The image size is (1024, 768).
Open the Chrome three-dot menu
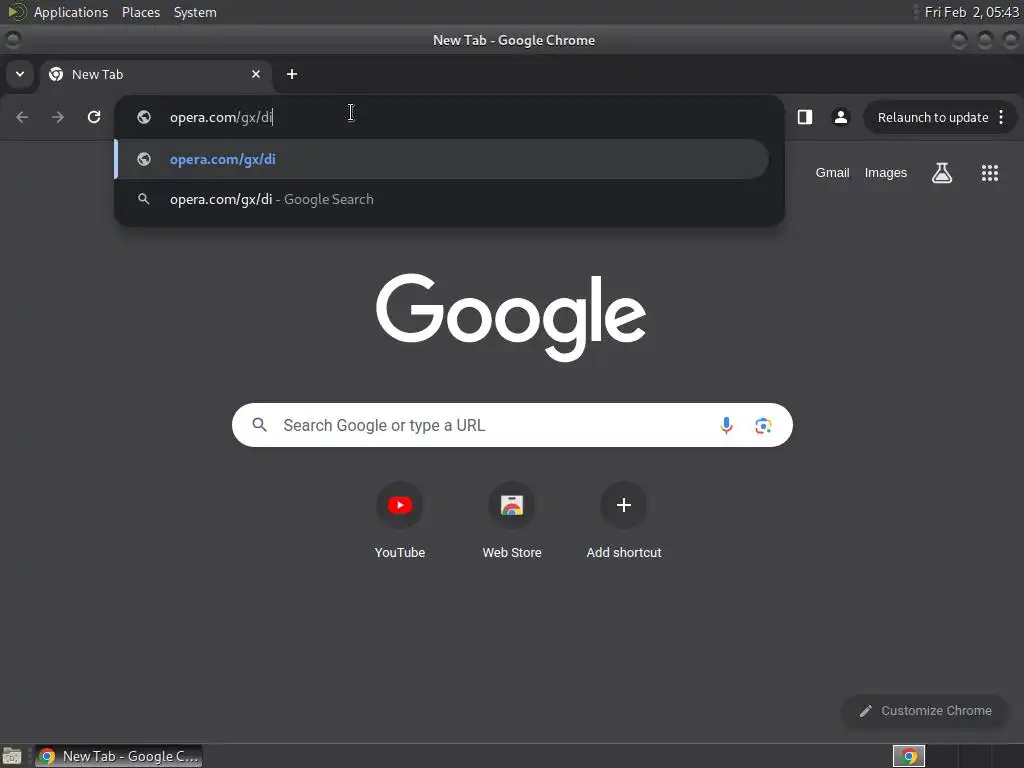1001,117
